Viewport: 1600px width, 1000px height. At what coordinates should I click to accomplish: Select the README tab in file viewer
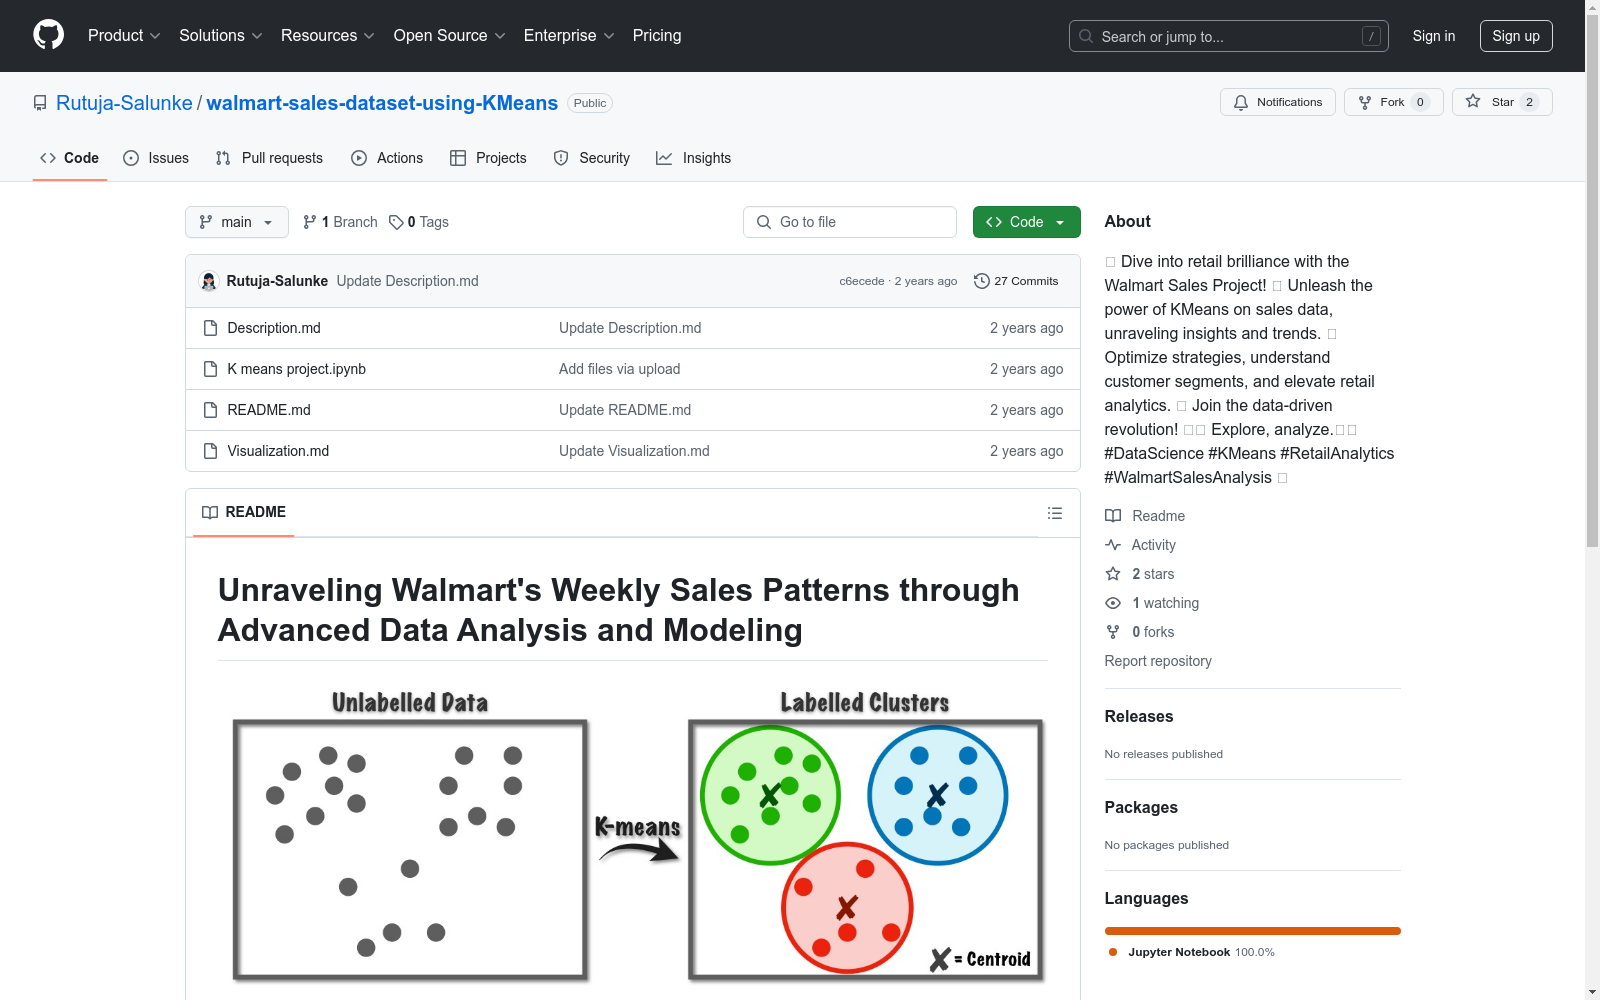[244, 512]
